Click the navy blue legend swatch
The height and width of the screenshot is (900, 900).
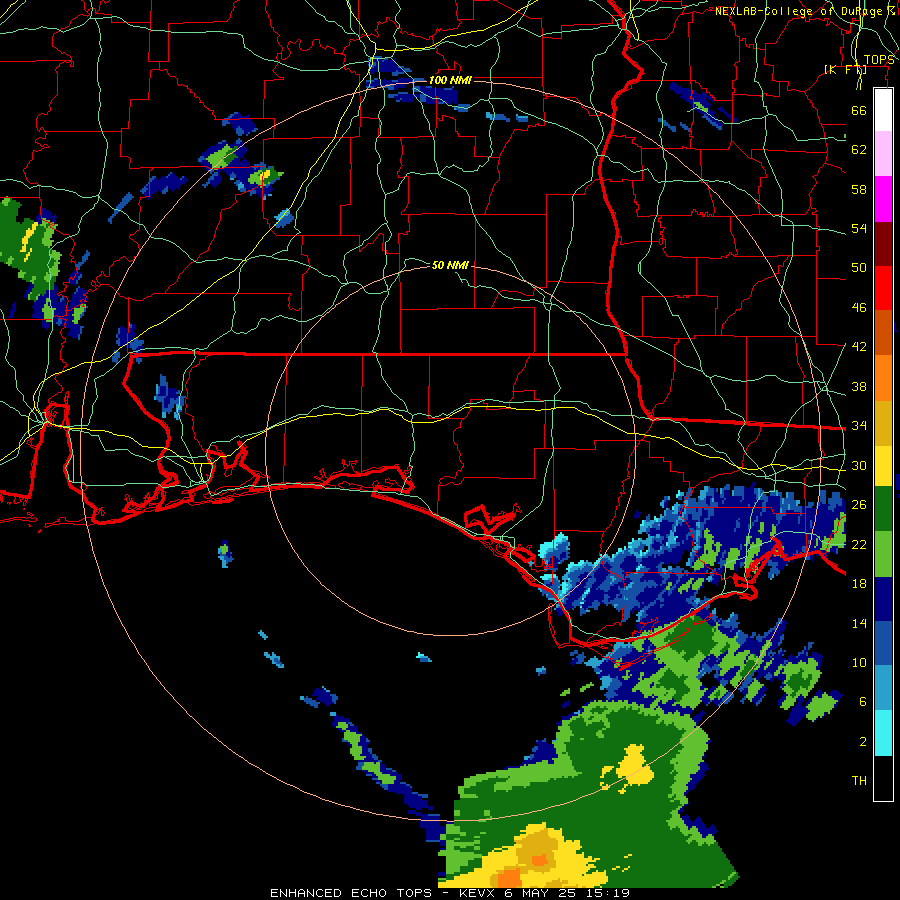(883, 599)
